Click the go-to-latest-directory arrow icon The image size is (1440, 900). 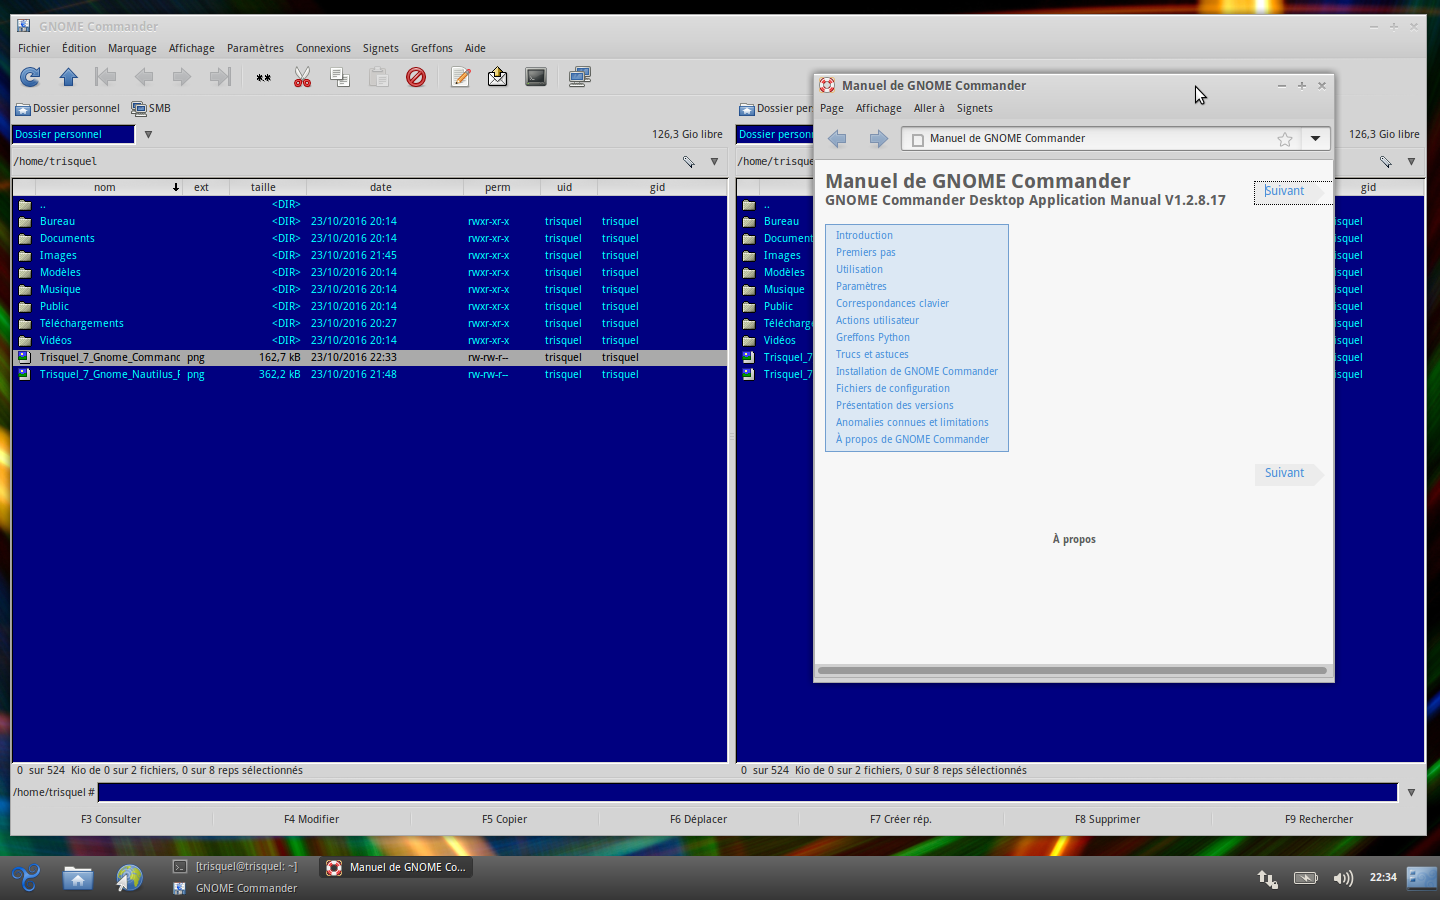click(220, 77)
